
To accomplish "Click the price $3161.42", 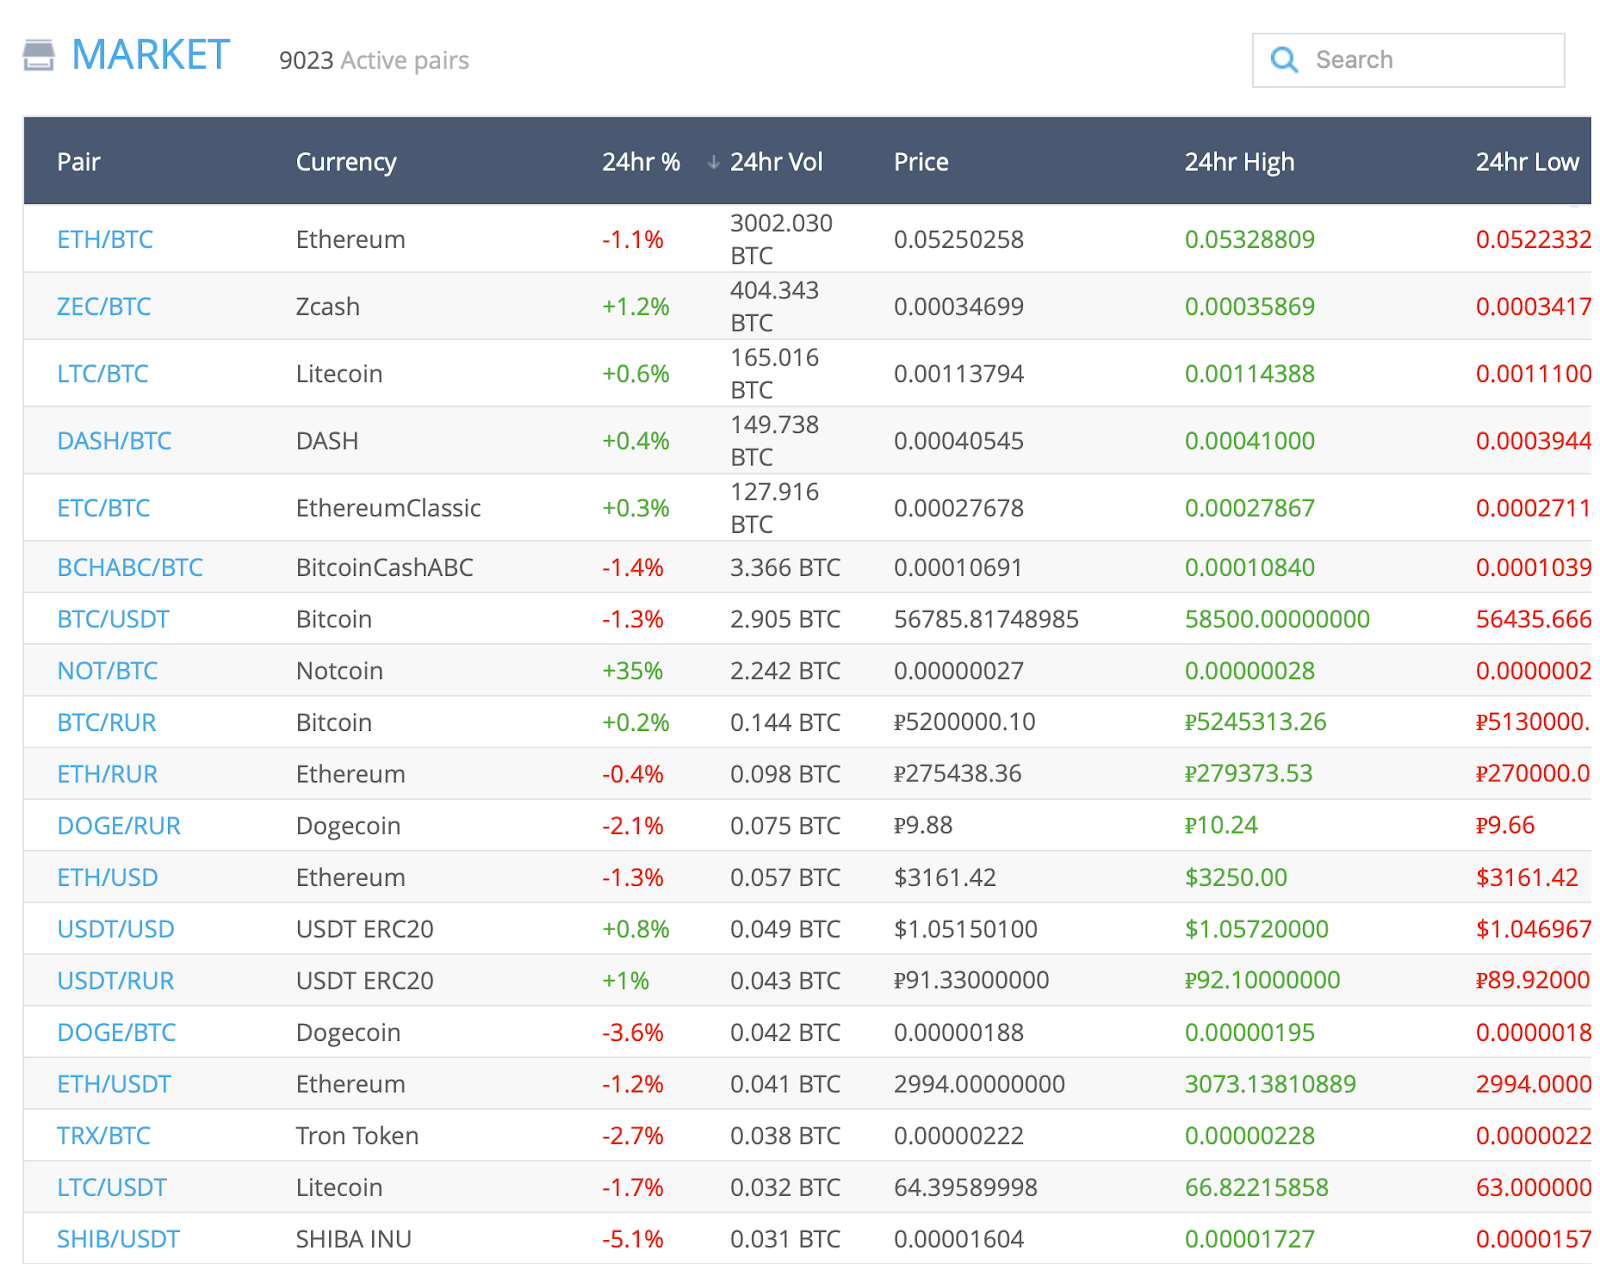I will point(945,877).
